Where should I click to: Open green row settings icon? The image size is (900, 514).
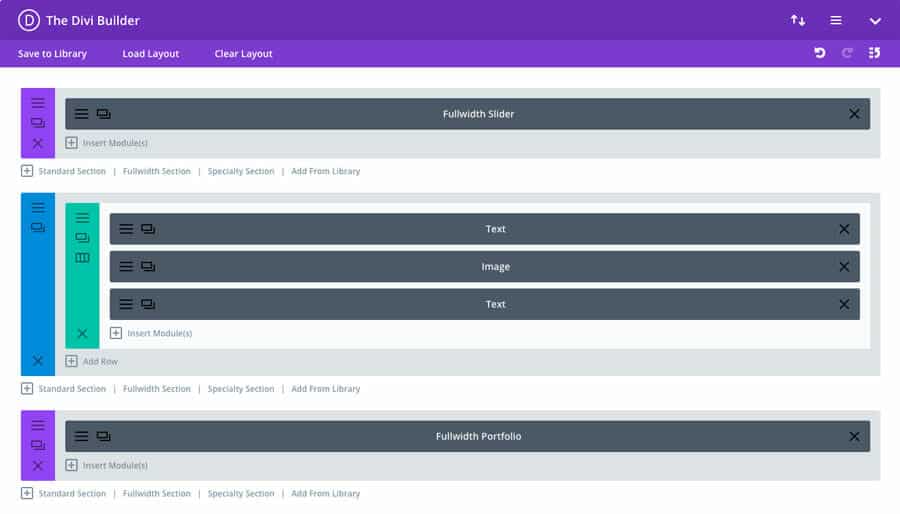click(82, 218)
